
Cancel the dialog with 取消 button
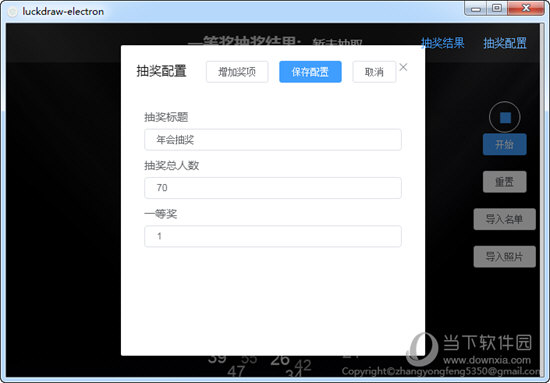tap(374, 72)
